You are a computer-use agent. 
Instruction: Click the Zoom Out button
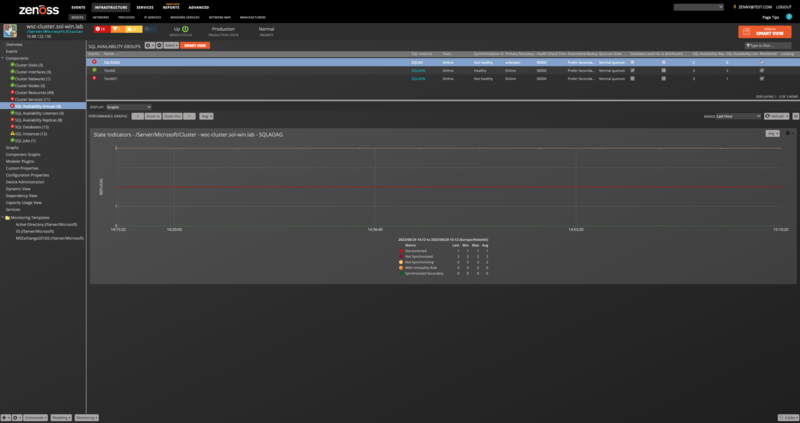coord(172,116)
